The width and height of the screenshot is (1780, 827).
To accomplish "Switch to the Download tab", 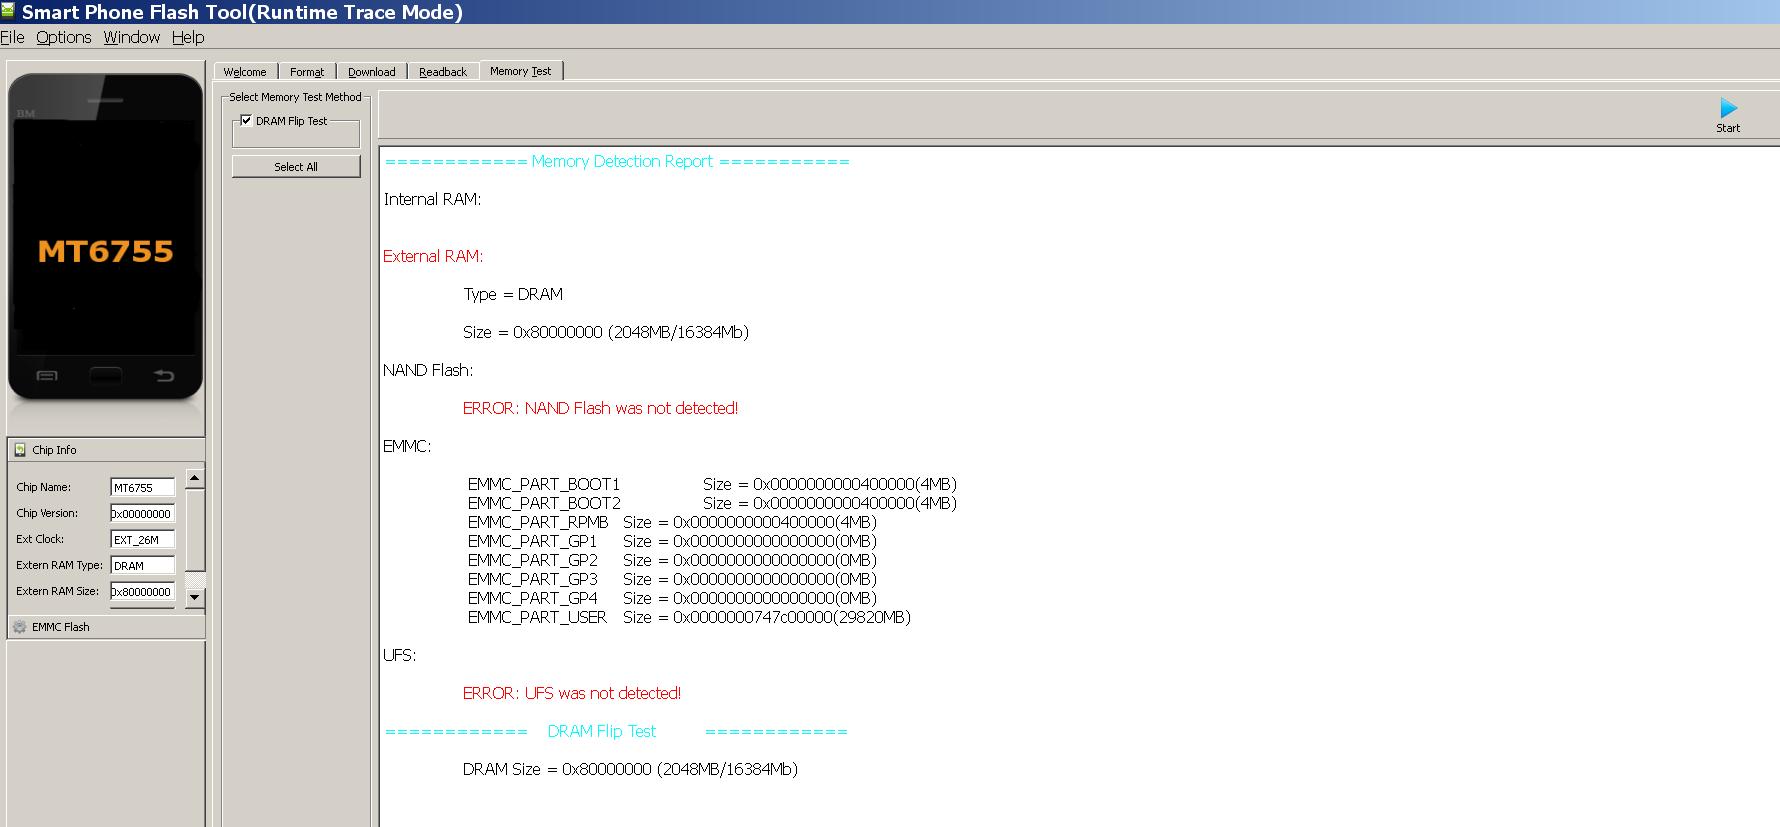I will [372, 72].
